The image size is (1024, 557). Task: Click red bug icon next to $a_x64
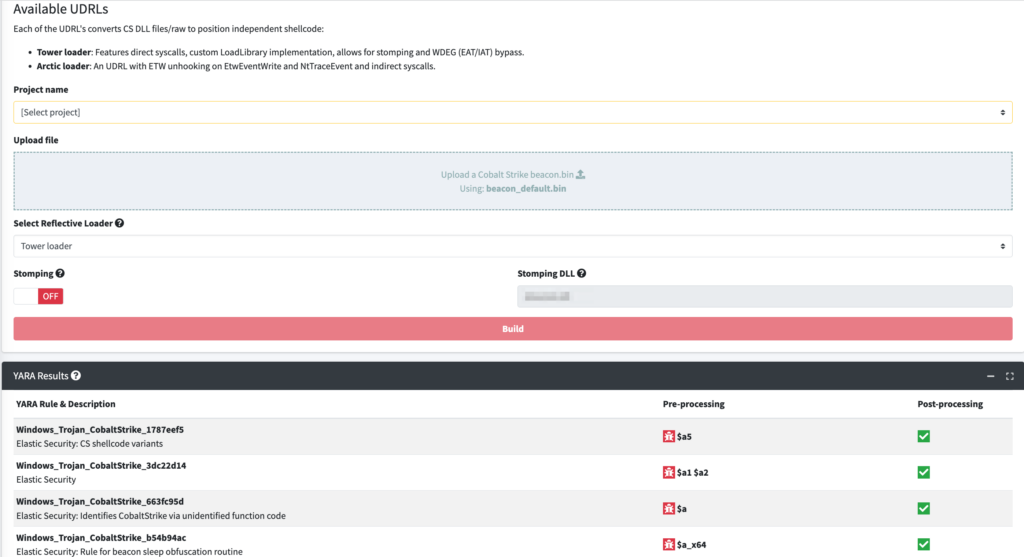[x=669, y=544]
